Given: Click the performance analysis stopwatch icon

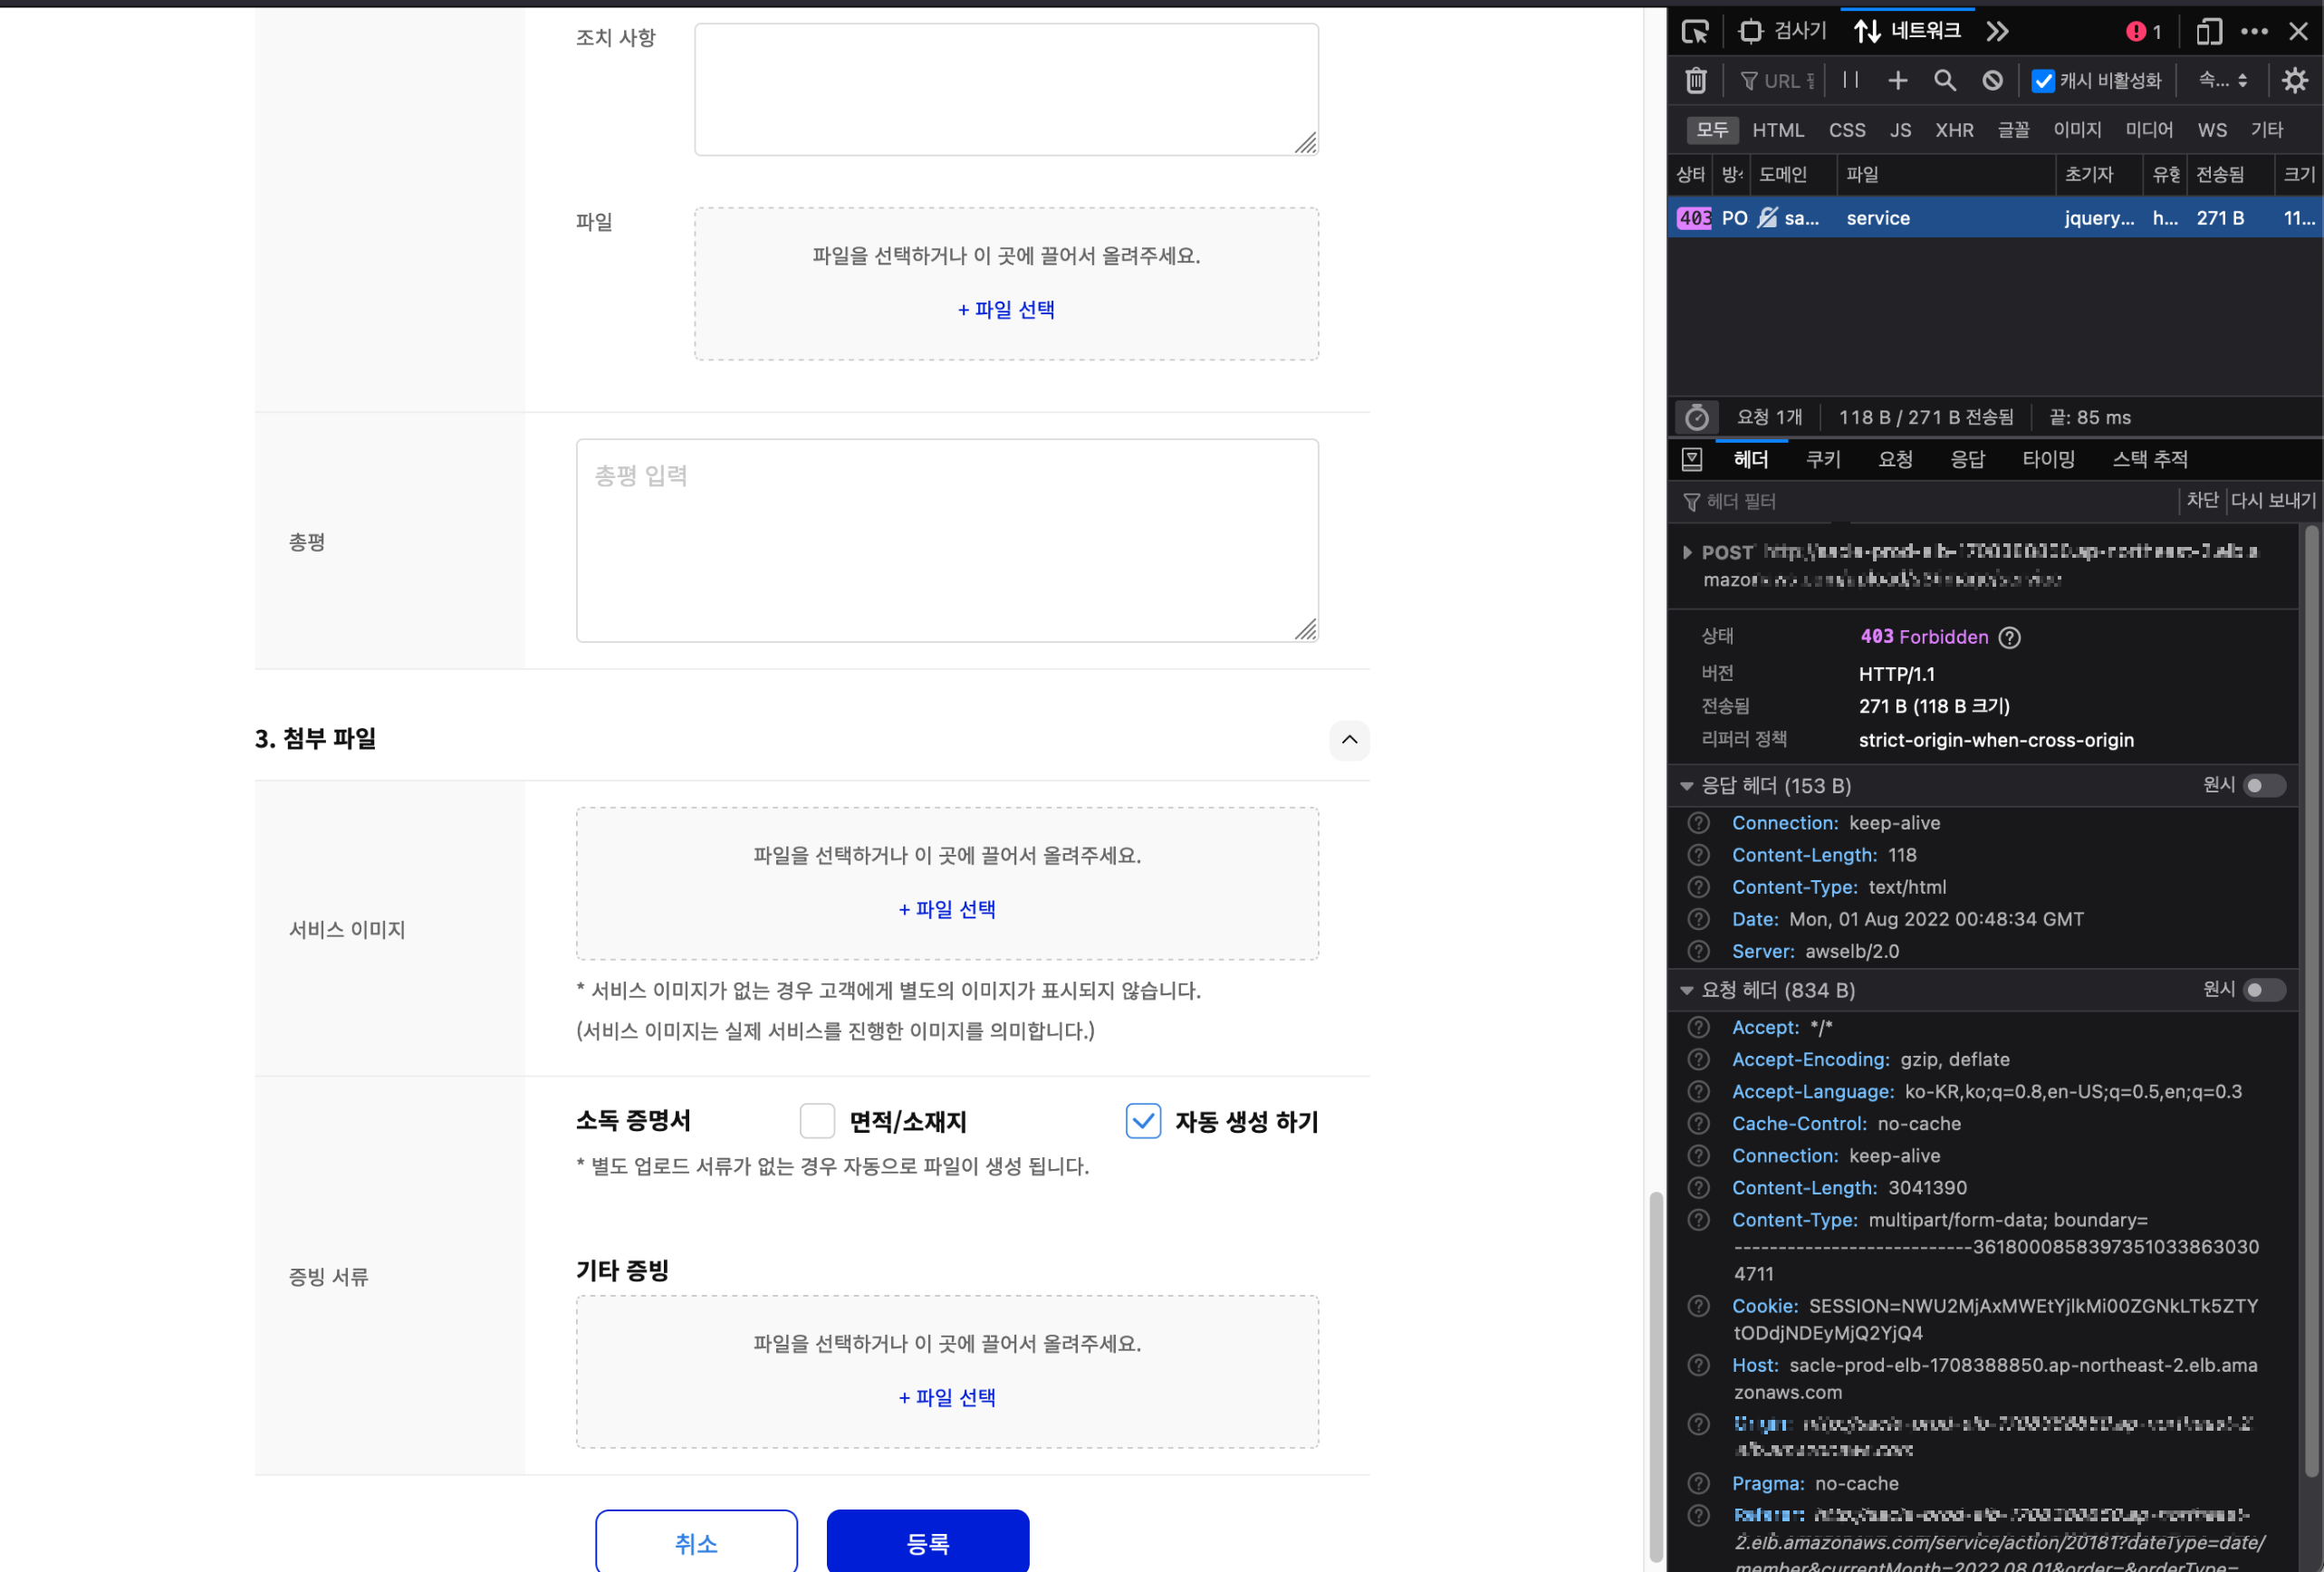Looking at the screenshot, I should 1696,418.
